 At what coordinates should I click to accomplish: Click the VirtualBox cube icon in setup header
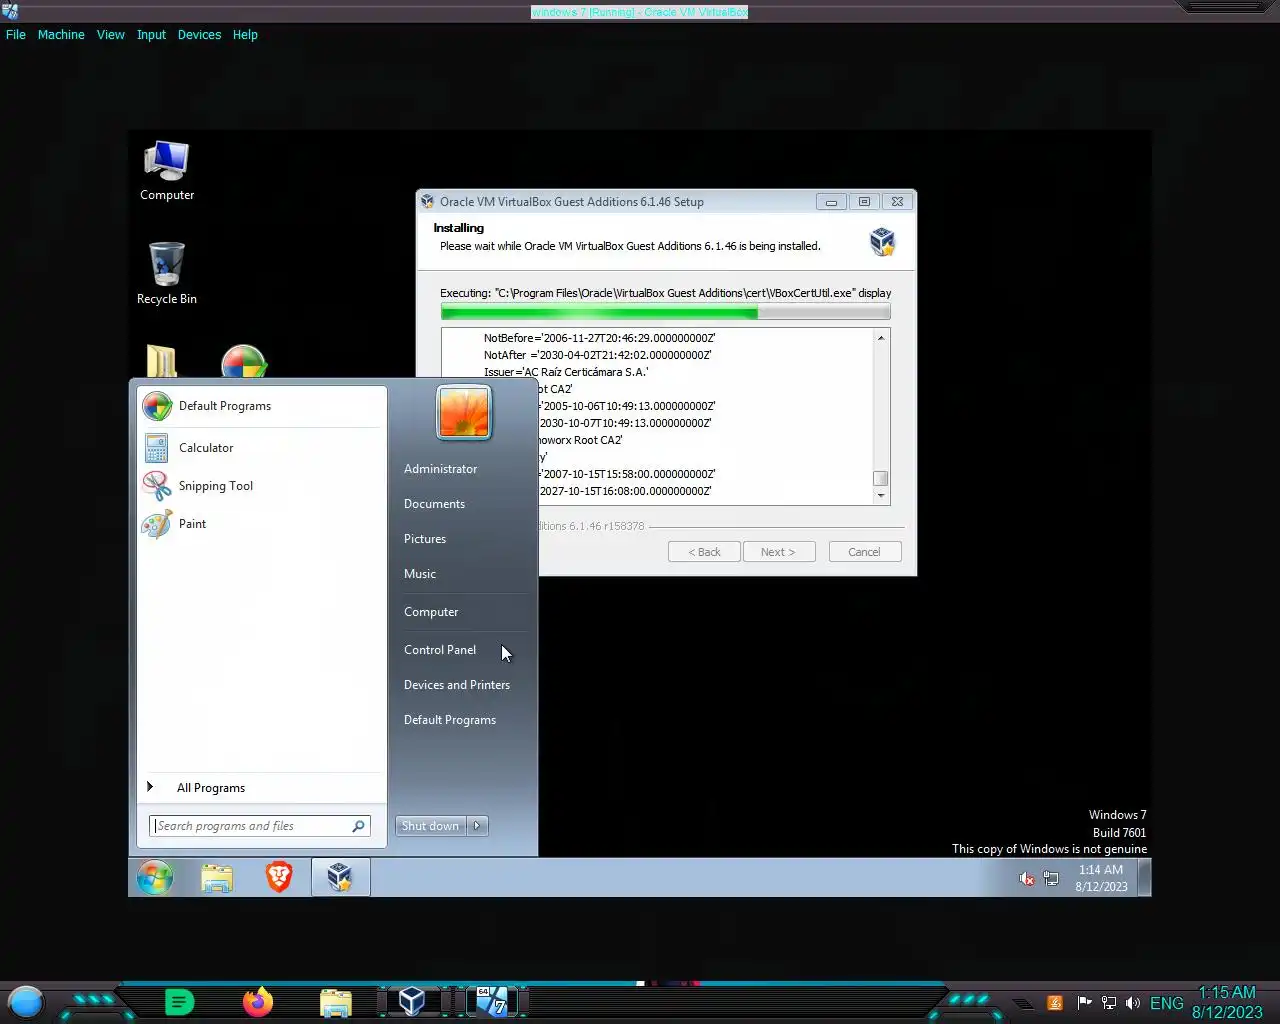882,241
